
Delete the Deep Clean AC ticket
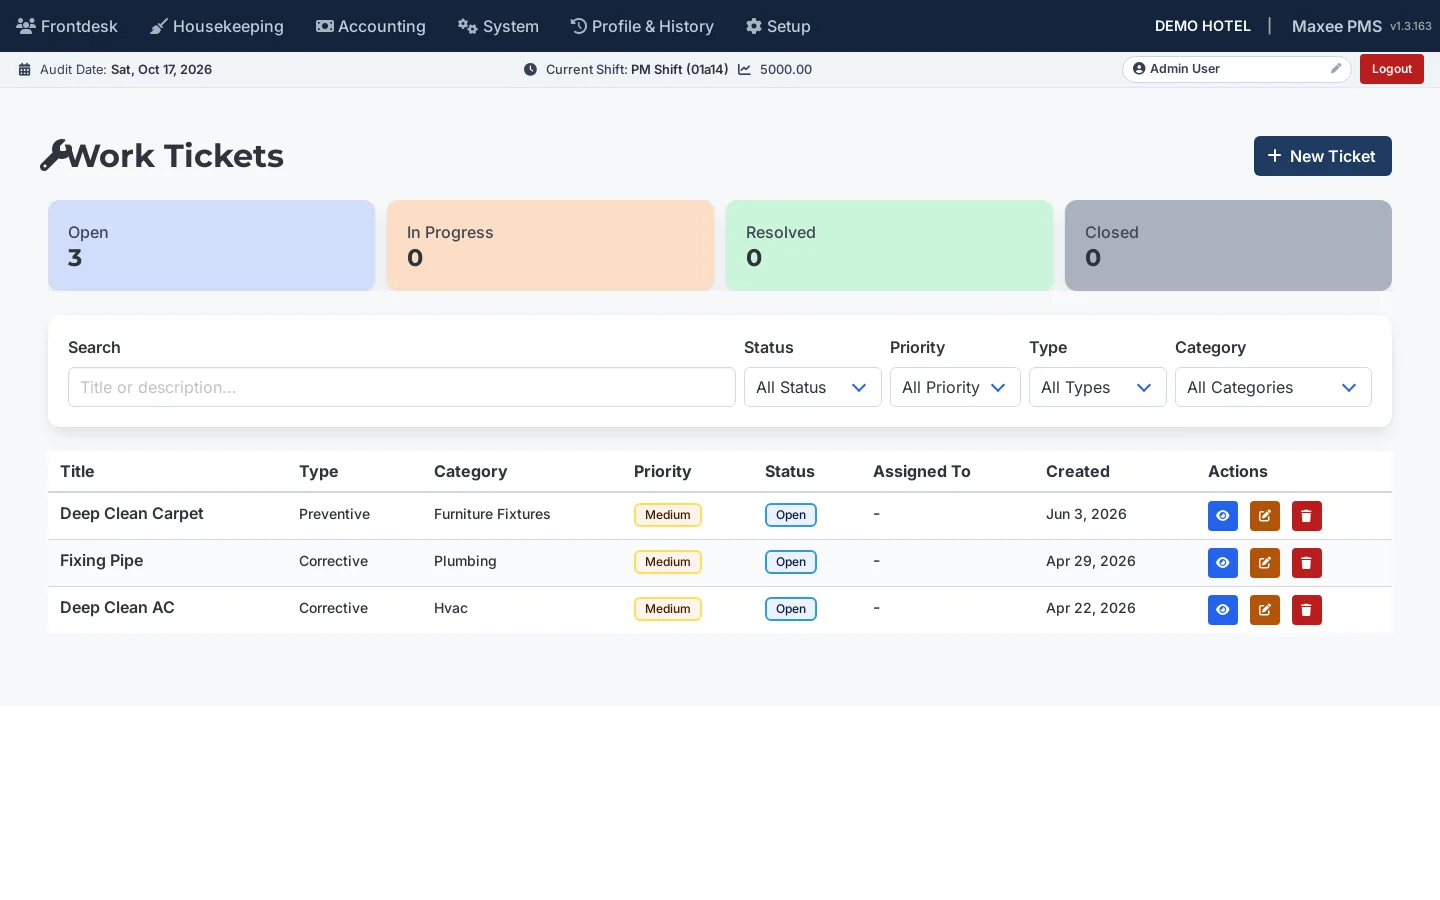1307,610
